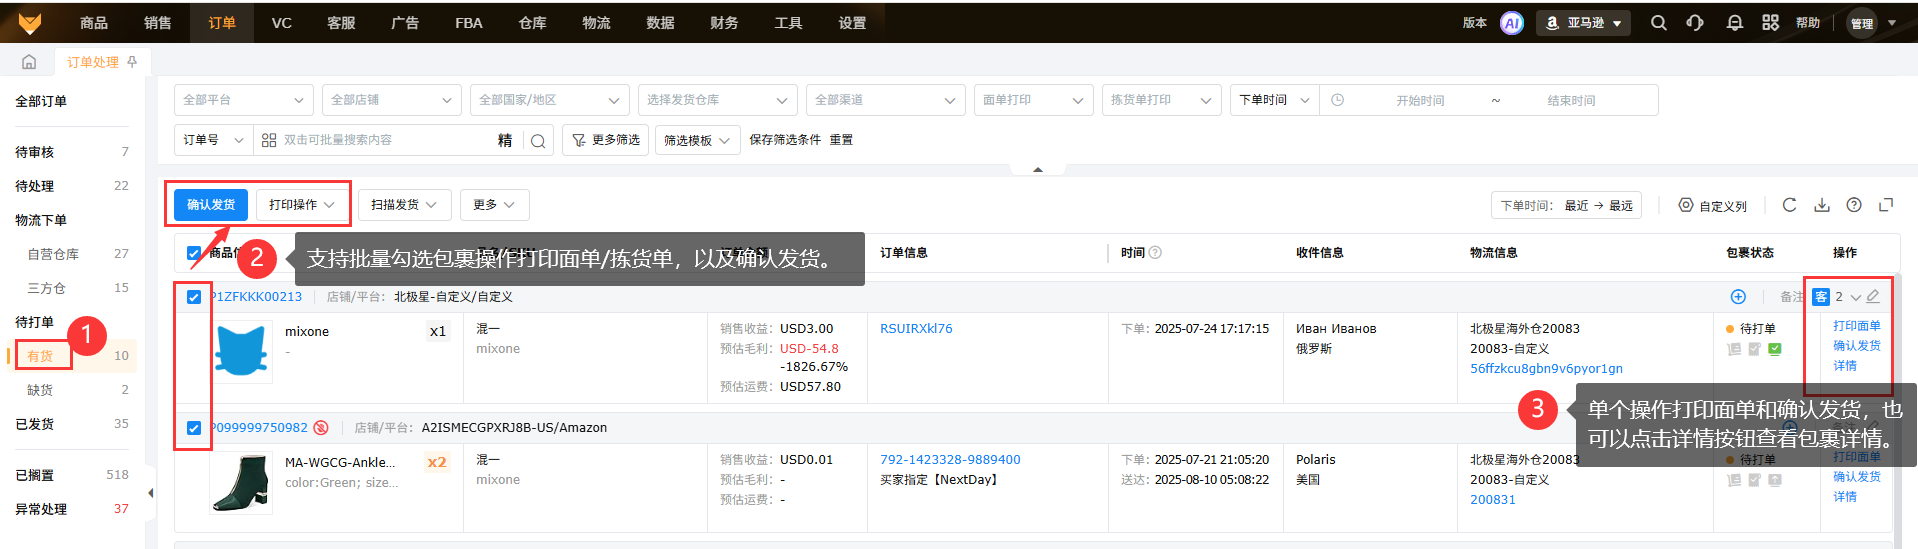Click the green status icon under 待打单 first row
This screenshot has height=549, width=1918.
point(1775,349)
